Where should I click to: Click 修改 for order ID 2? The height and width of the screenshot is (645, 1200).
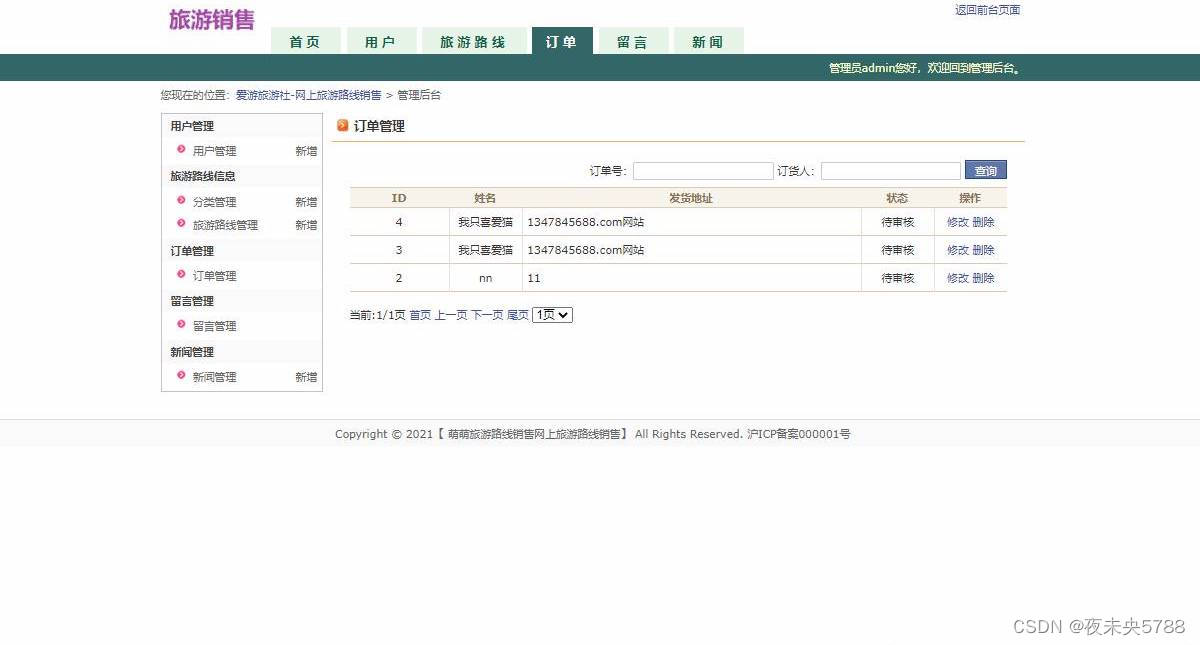(x=958, y=278)
